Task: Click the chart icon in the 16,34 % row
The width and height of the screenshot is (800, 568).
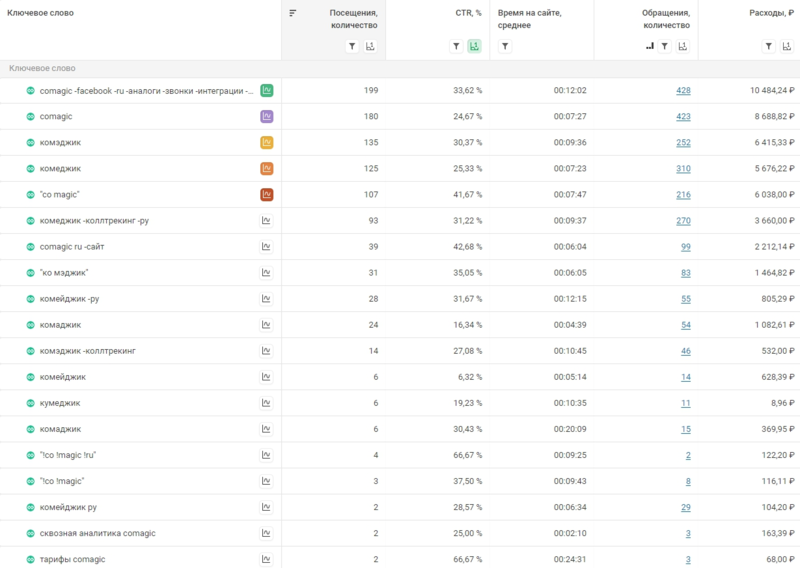Action: point(266,325)
